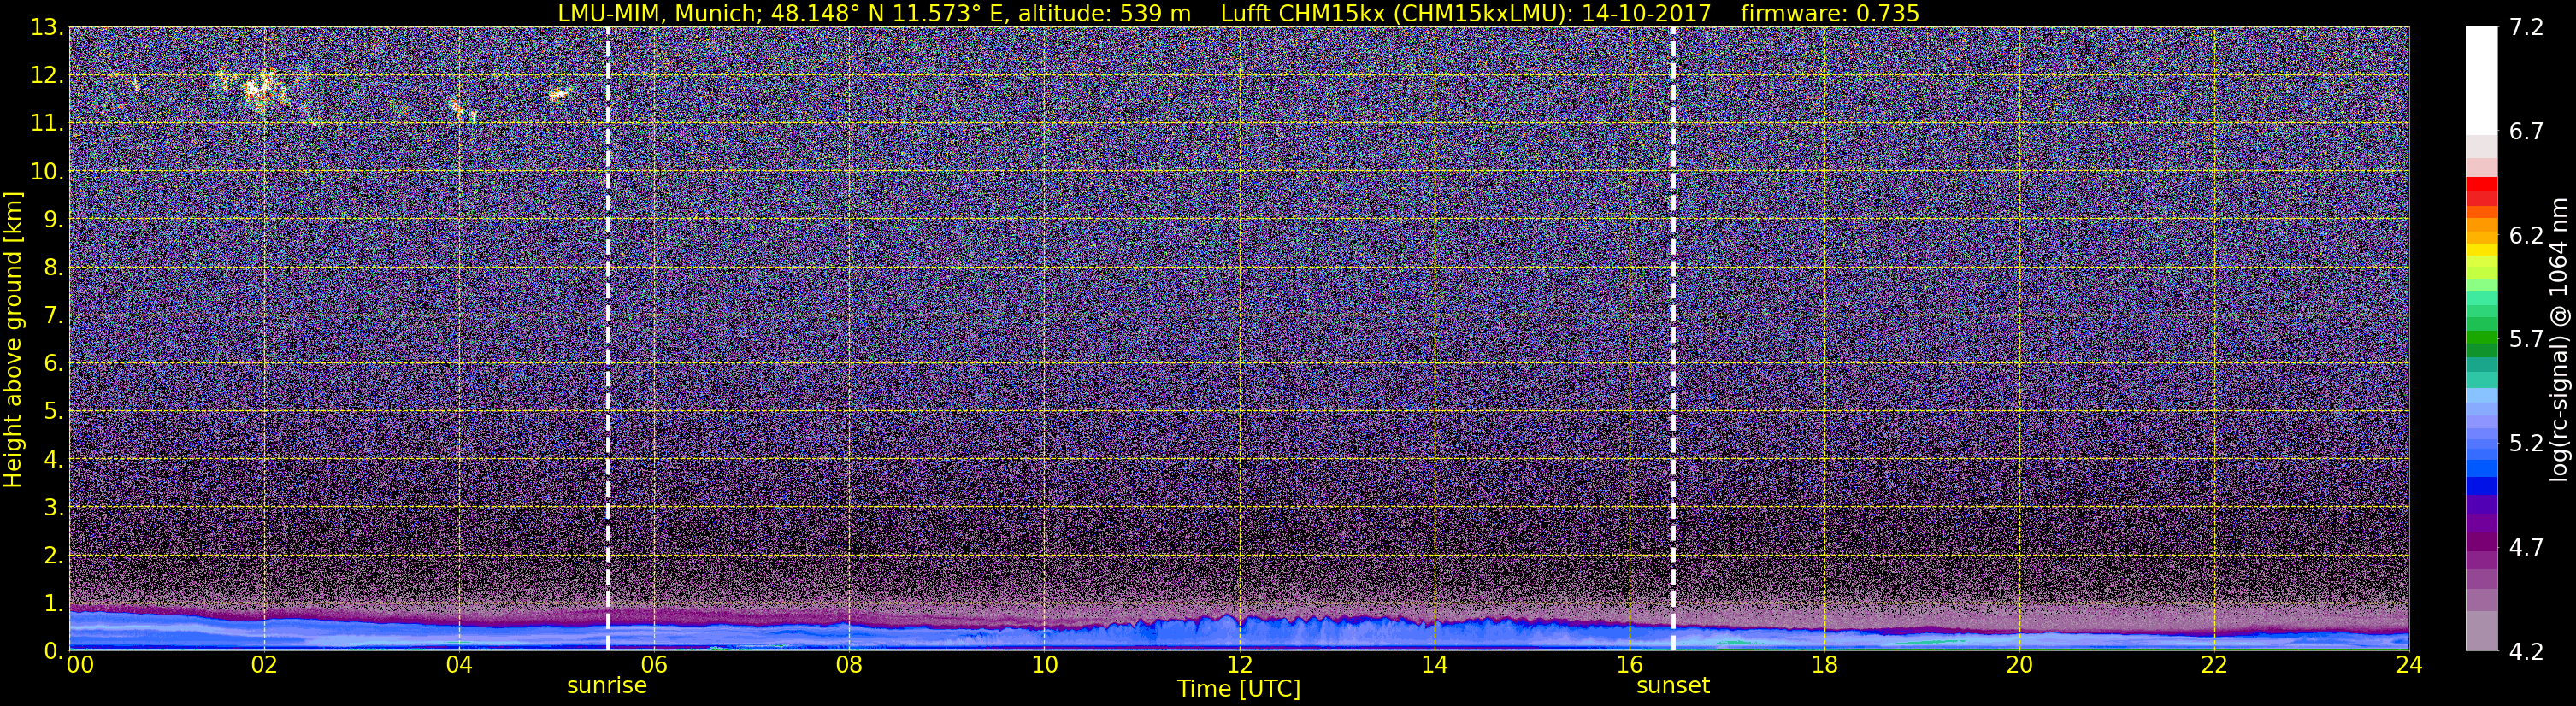Click the time tick label 10
The image size is (2576, 706).
coord(1044,665)
